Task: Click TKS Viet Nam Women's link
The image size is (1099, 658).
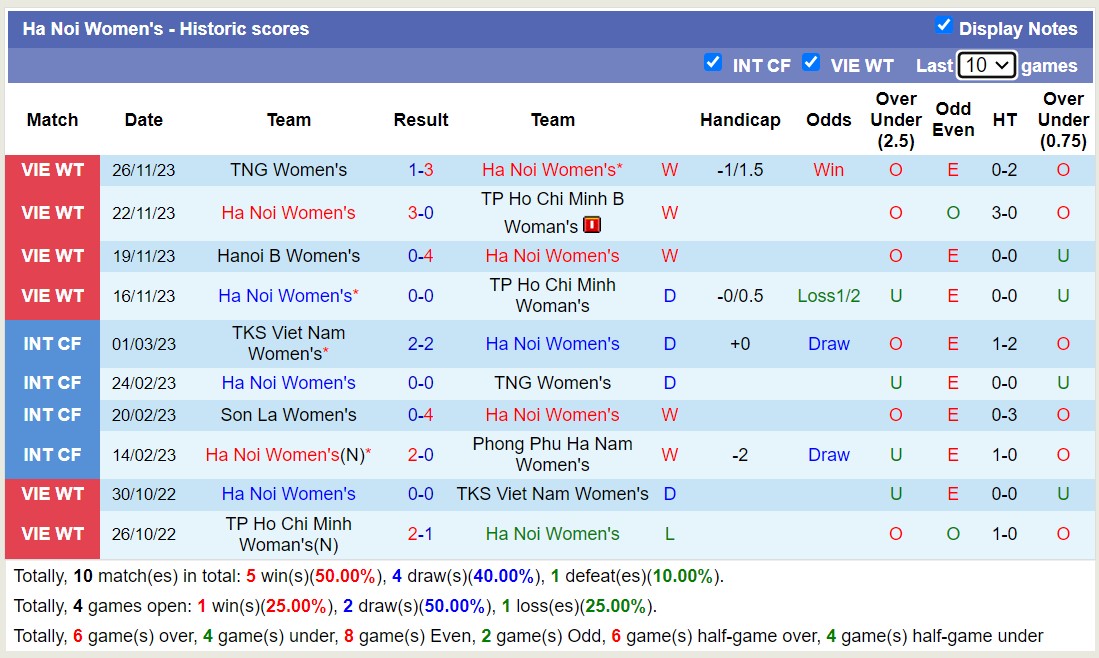Action: point(553,493)
